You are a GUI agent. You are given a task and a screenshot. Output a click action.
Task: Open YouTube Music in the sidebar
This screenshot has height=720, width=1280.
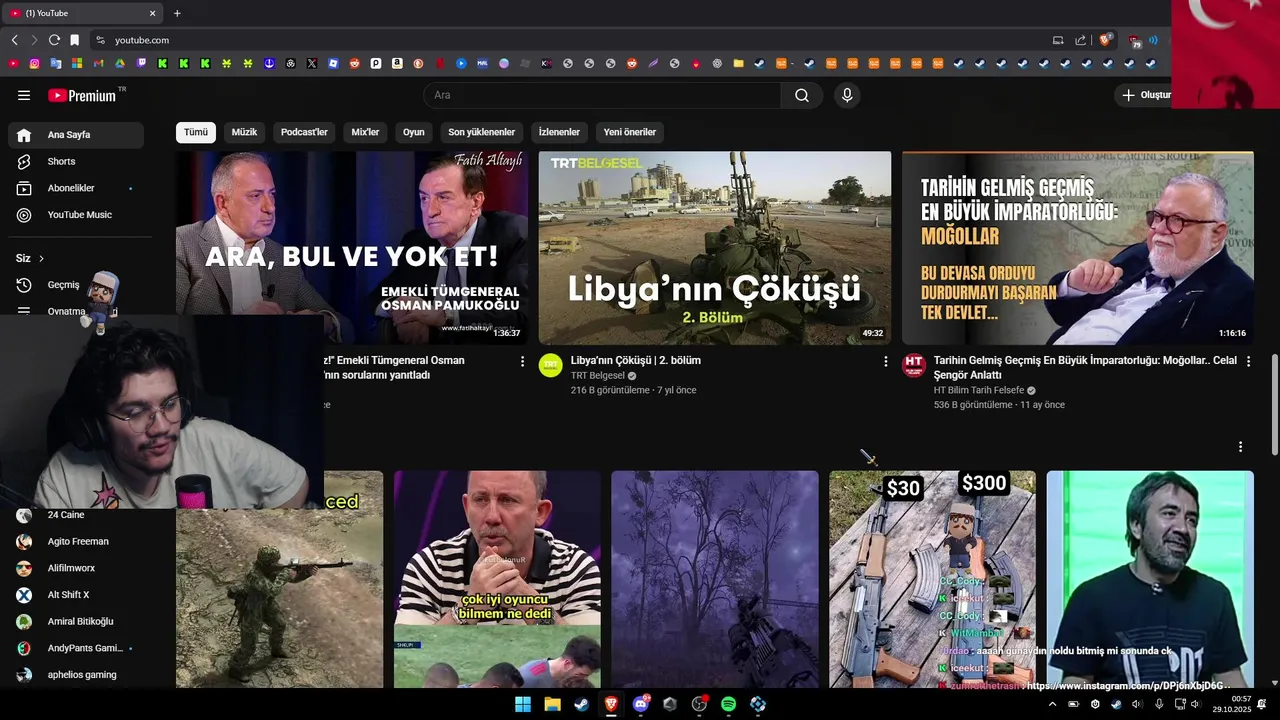(x=76, y=215)
